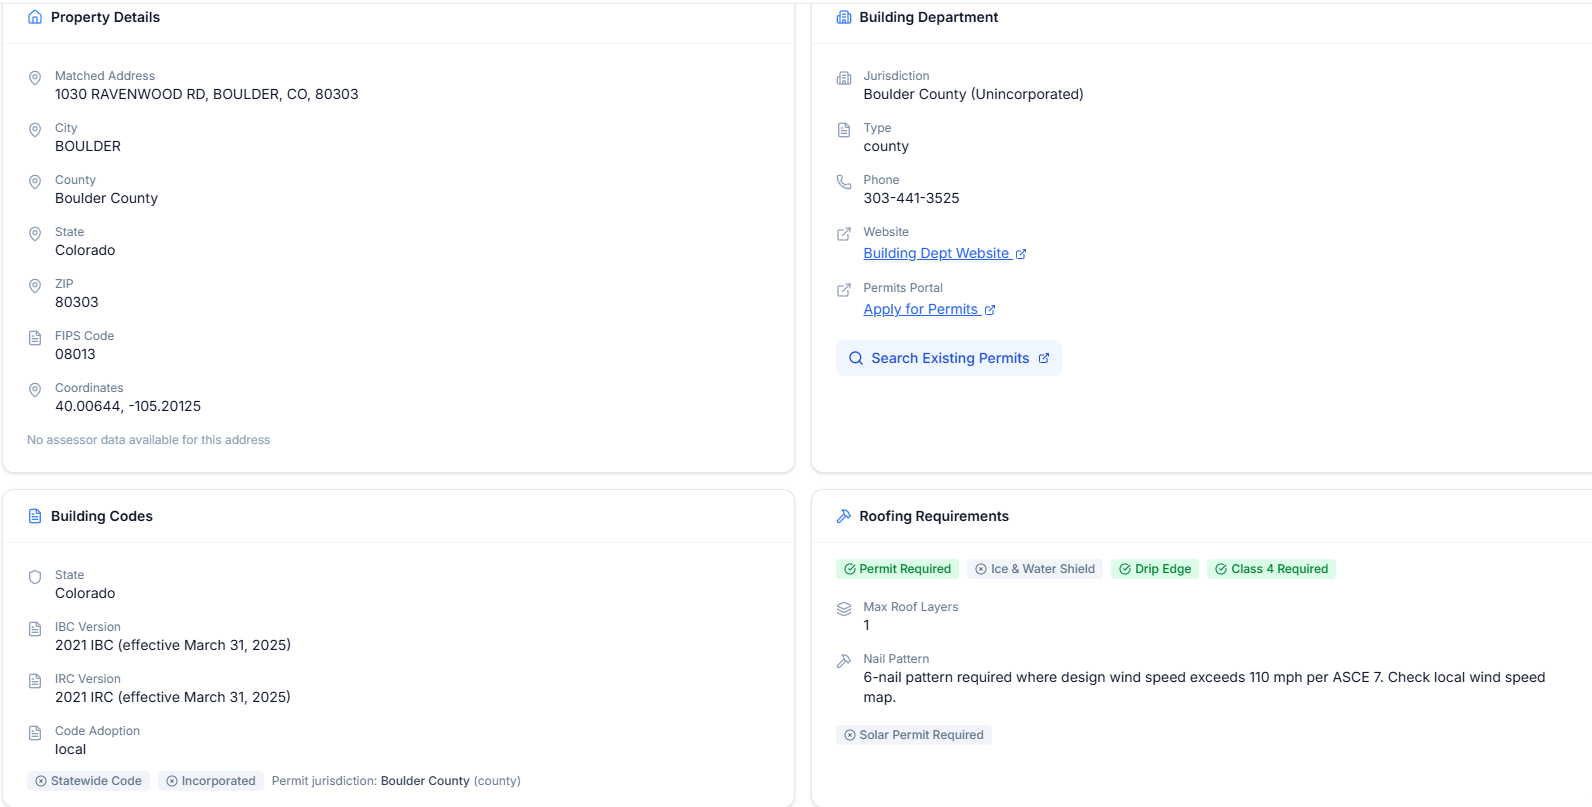
Task: Click the Boulder County (Unincorporated) jurisdiction text
Action: tap(973, 95)
